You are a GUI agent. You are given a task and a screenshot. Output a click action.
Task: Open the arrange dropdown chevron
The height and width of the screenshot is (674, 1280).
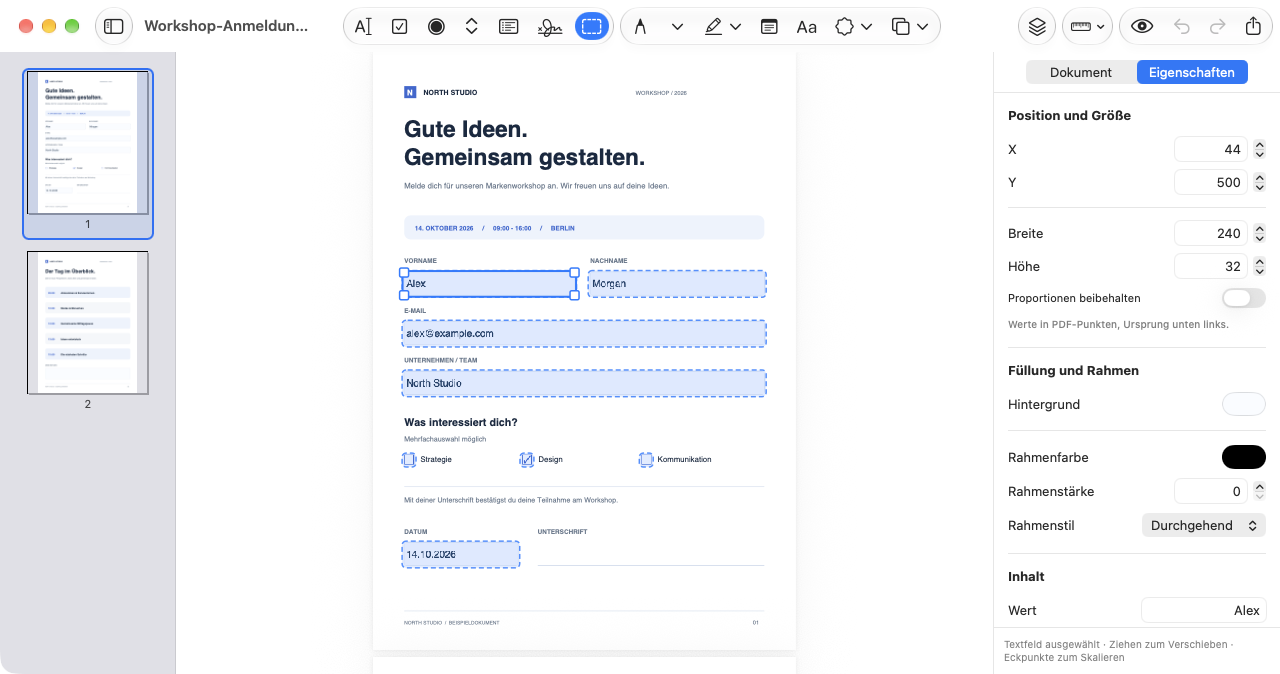point(922,27)
